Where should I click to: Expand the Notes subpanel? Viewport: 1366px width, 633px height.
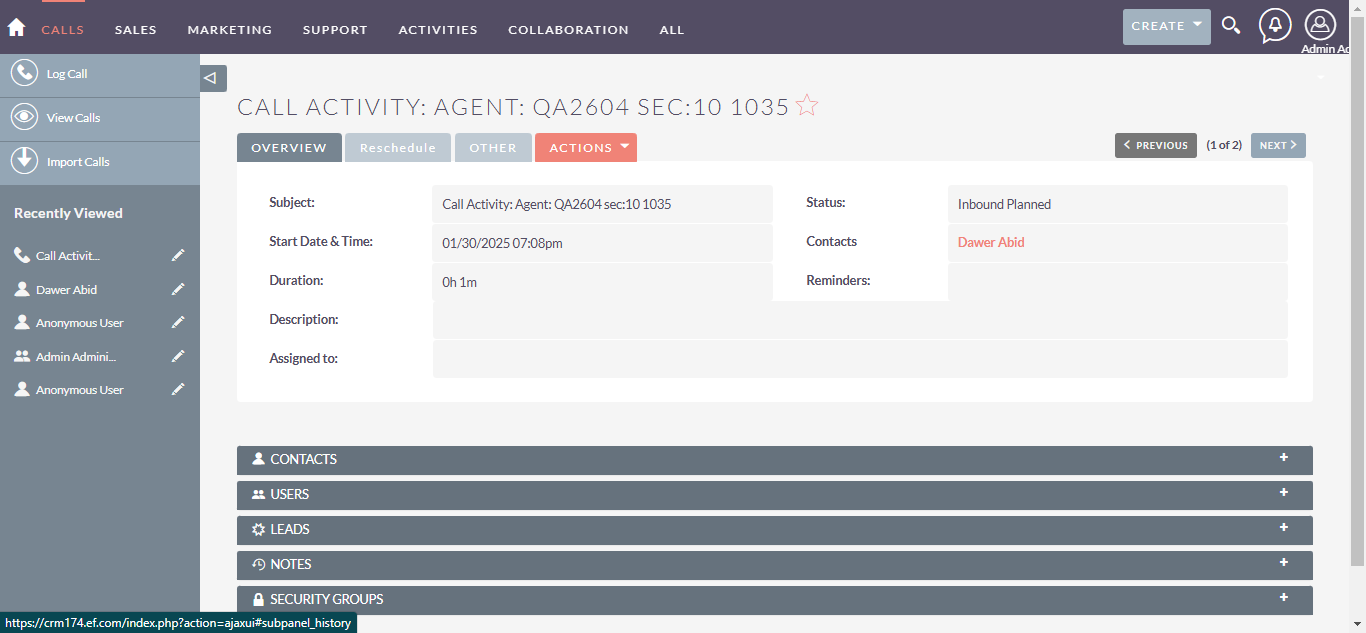[1283, 563]
